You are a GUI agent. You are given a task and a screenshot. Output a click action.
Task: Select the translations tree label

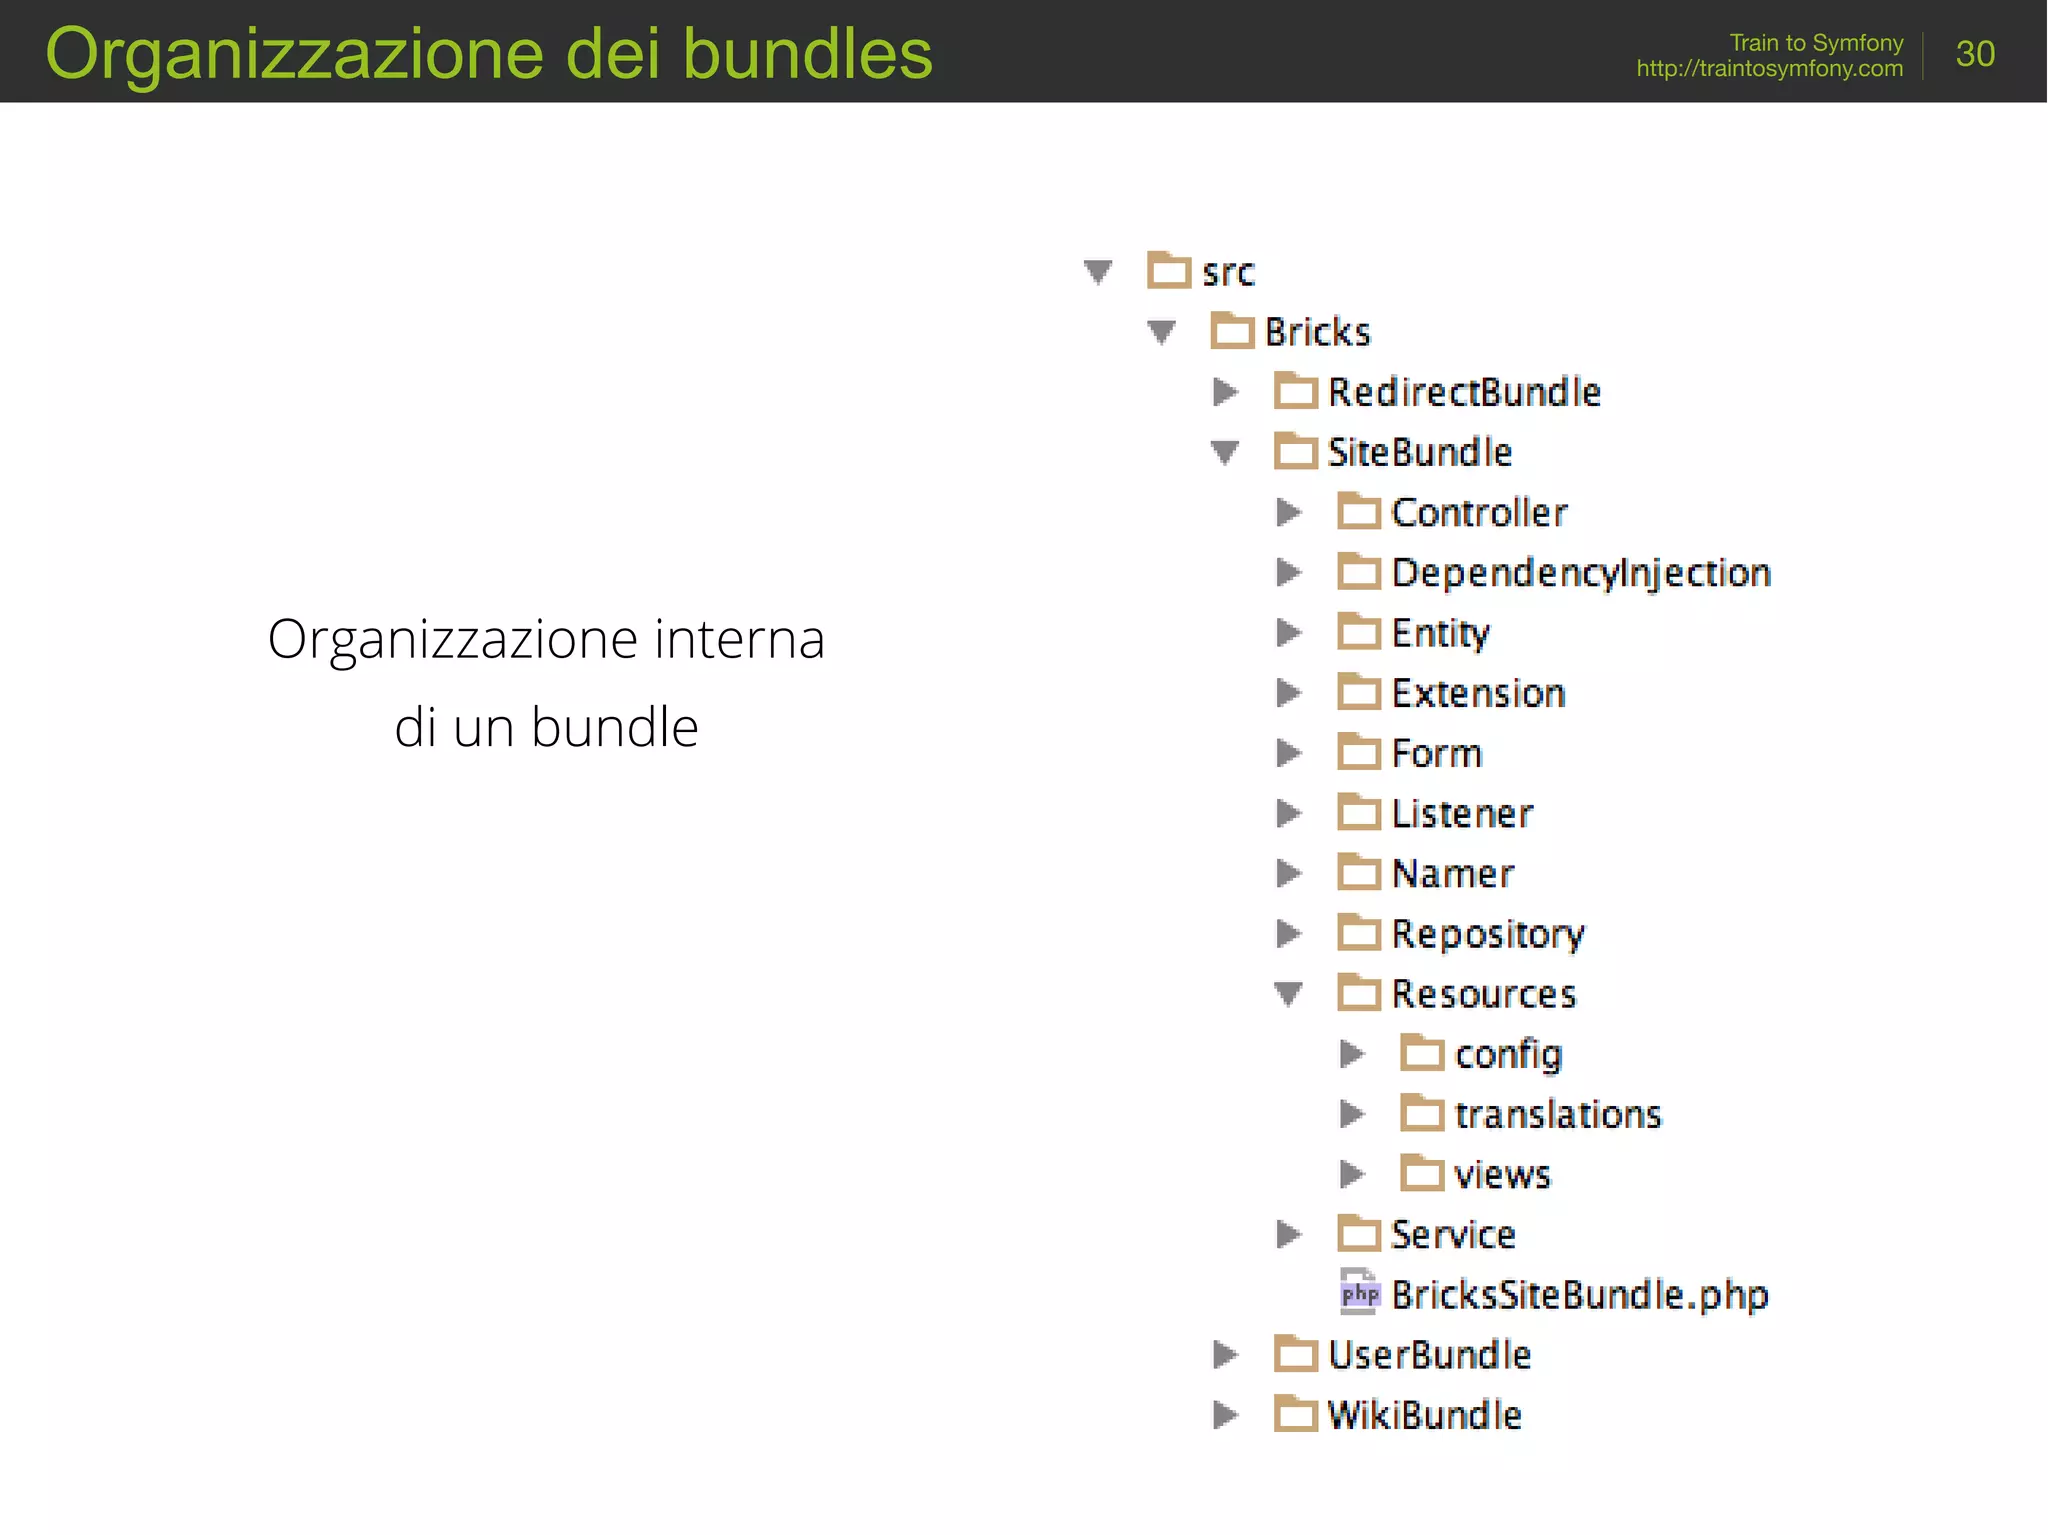tap(1558, 1114)
